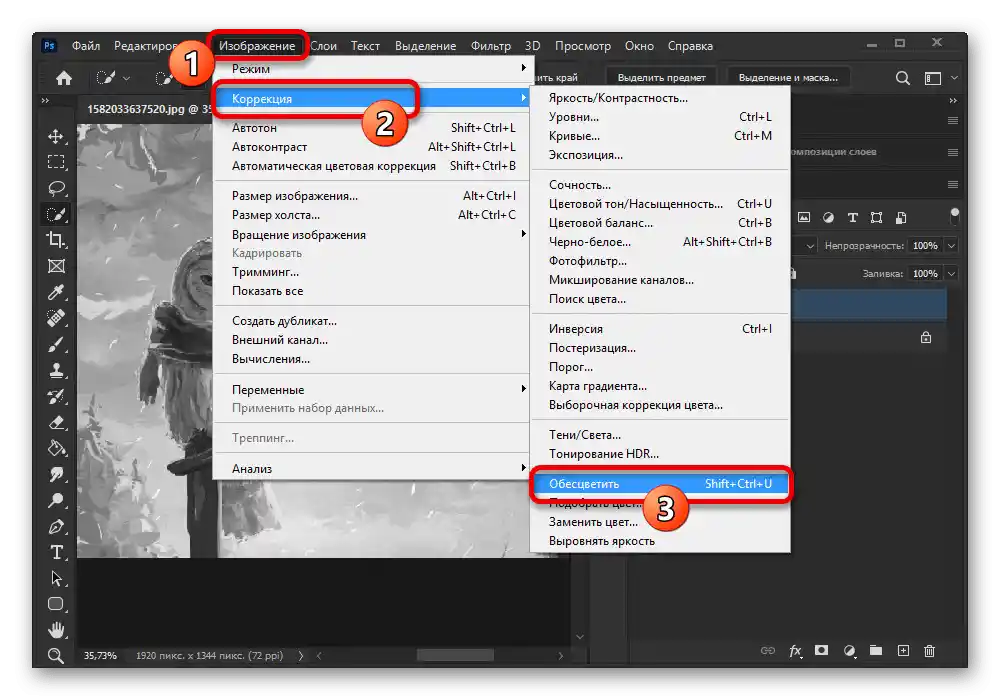Select the Horizontal Type tool

tap(57, 551)
